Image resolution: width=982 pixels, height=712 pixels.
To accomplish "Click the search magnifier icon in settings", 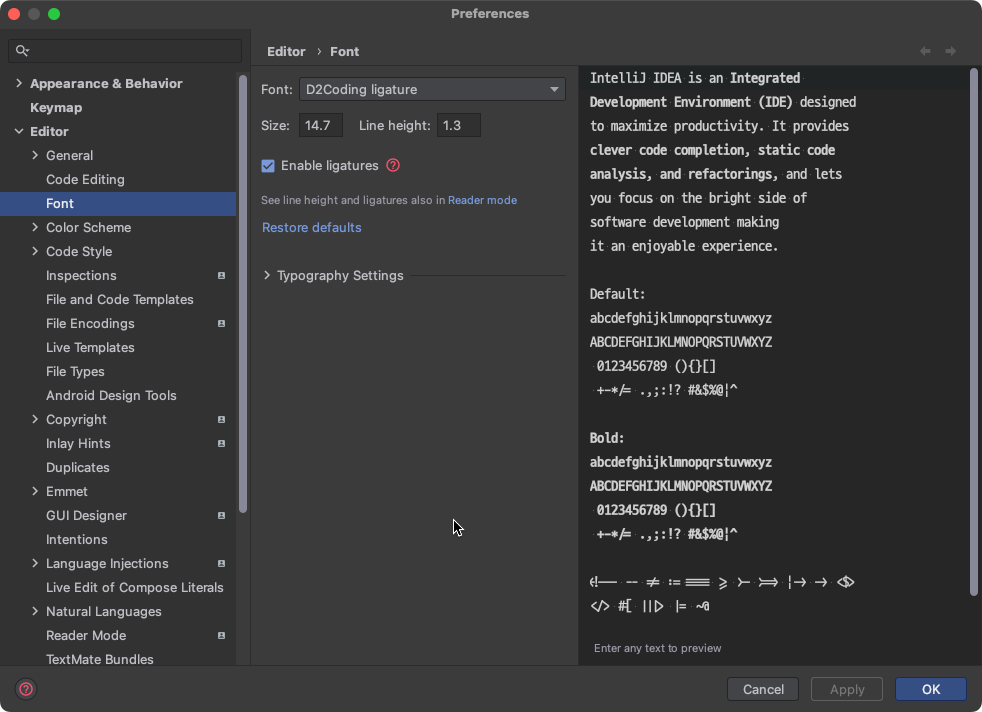I will [22, 51].
